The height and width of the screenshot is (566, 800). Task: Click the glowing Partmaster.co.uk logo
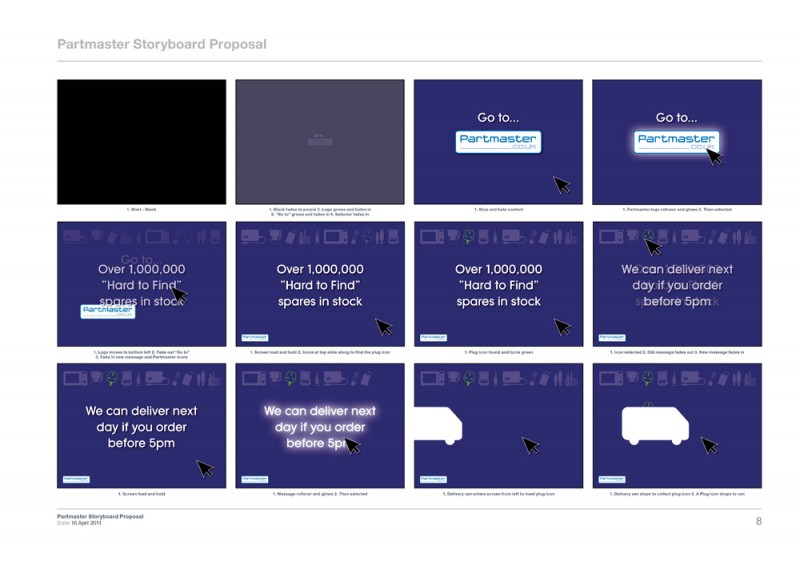(x=676, y=142)
